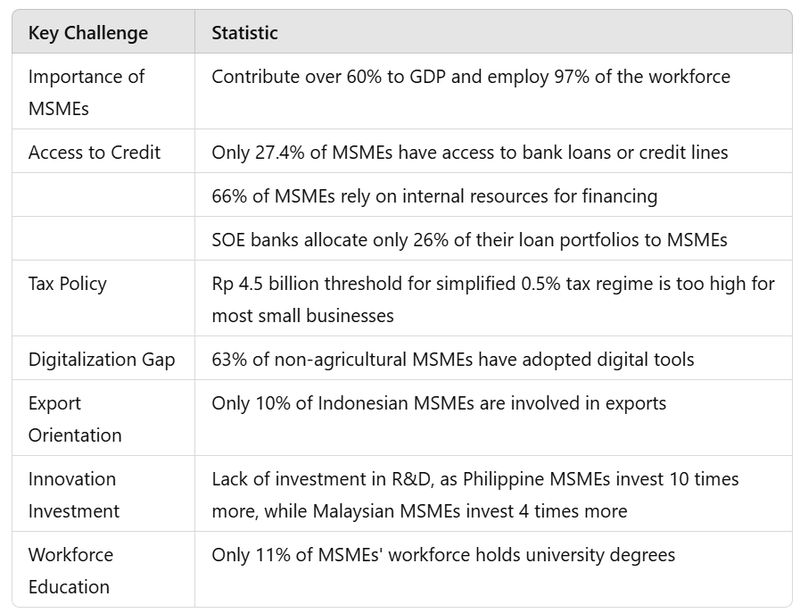Click empty Key Challenge cell beside 66% row
The width and height of the screenshot is (800, 613).
point(104,195)
